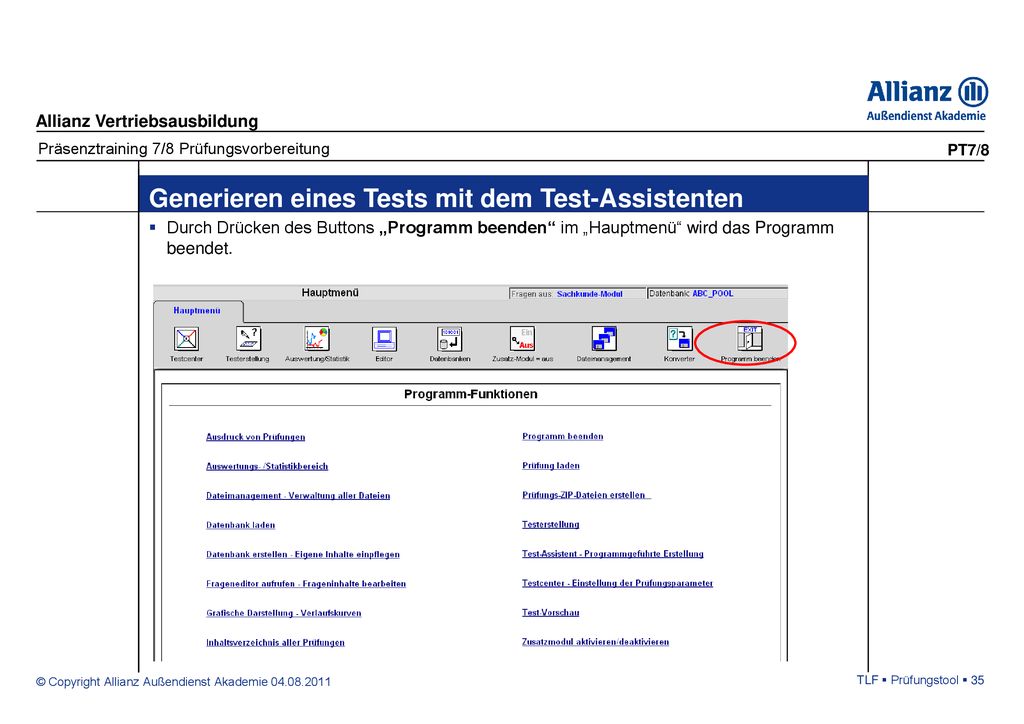The height and width of the screenshot is (724, 1024).
Task: Select the Hauptmenü tab
Action: tap(197, 311)
